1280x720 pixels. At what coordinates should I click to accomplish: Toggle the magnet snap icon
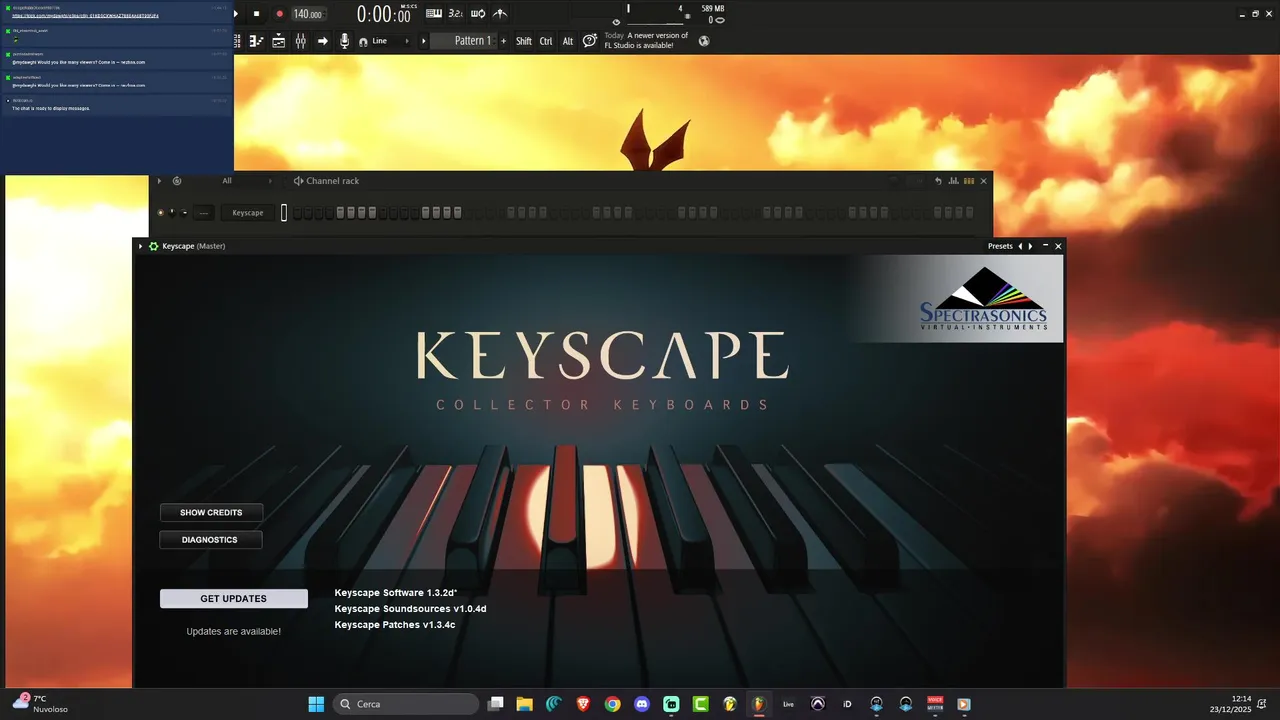[363, 41]
